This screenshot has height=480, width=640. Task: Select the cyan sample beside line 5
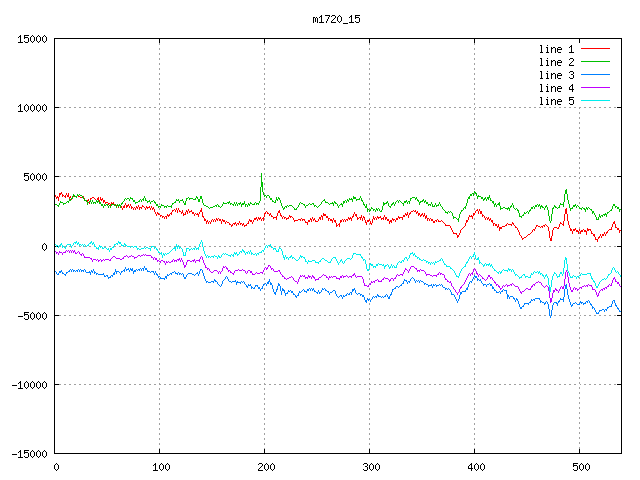coord(595,101)
